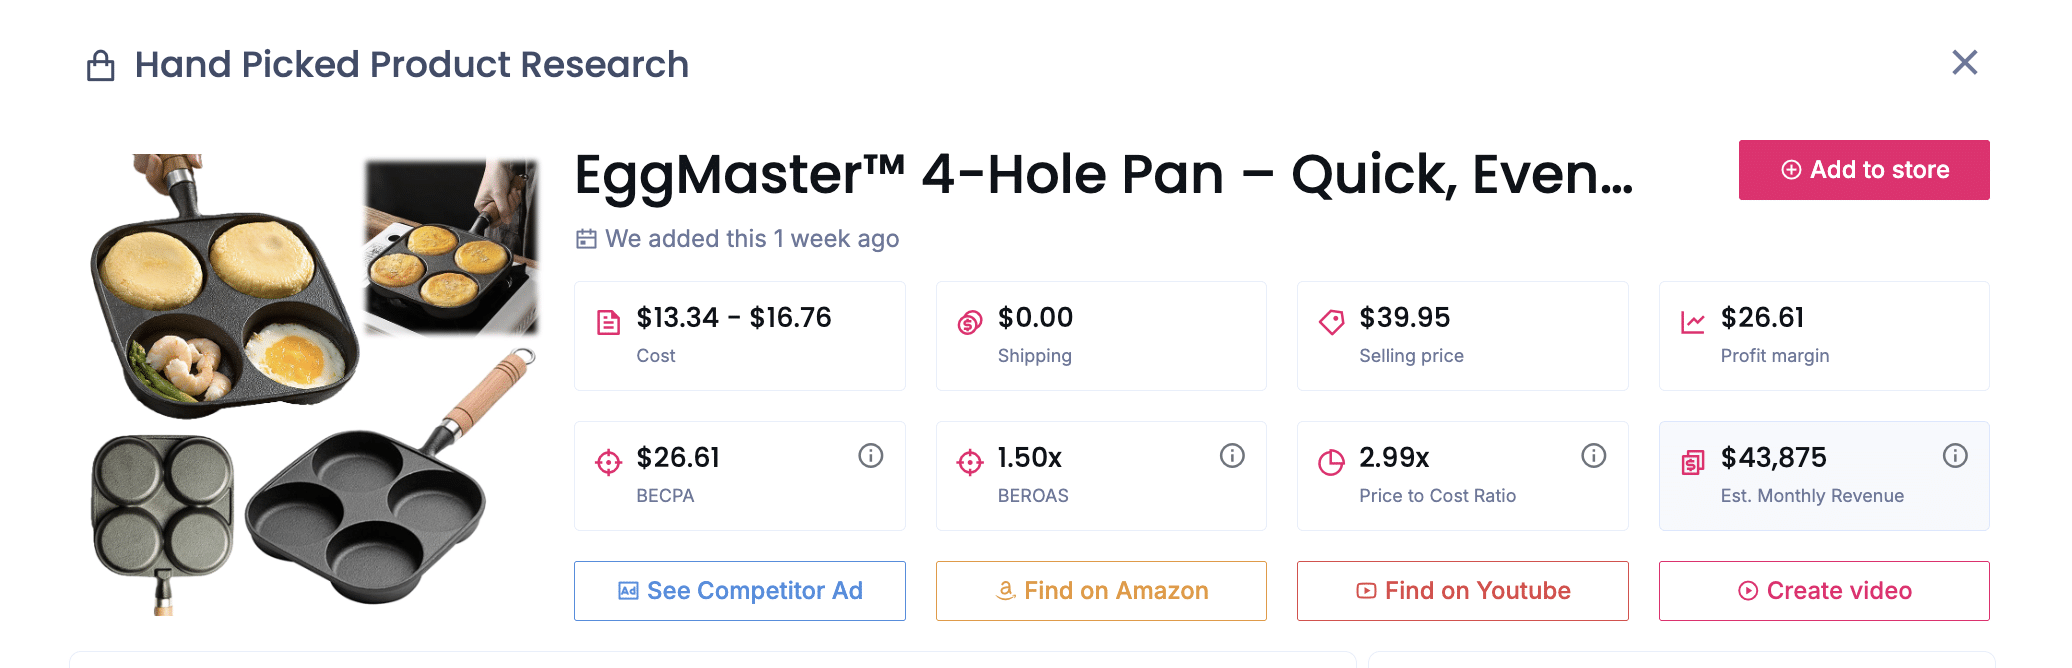Find the product on Amazon
Screen dimensions: 2072x668
pyautogui.click(x=1101, y=591)
